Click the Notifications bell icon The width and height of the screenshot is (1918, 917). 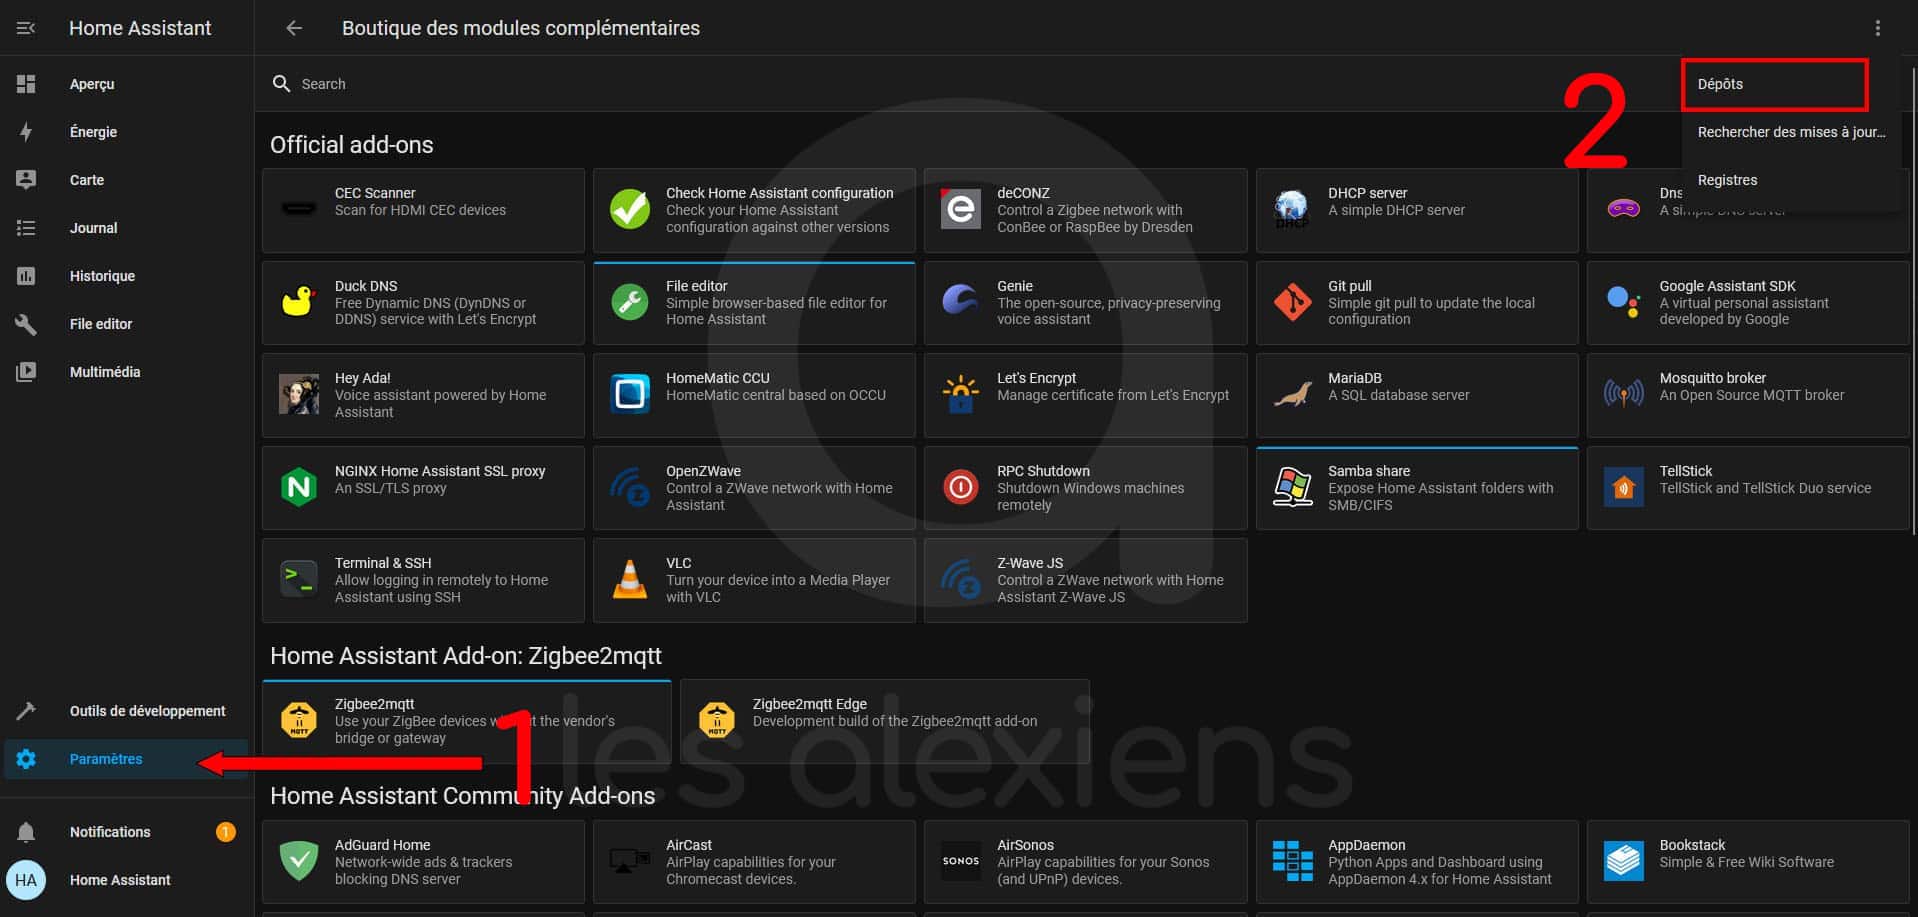26,832
